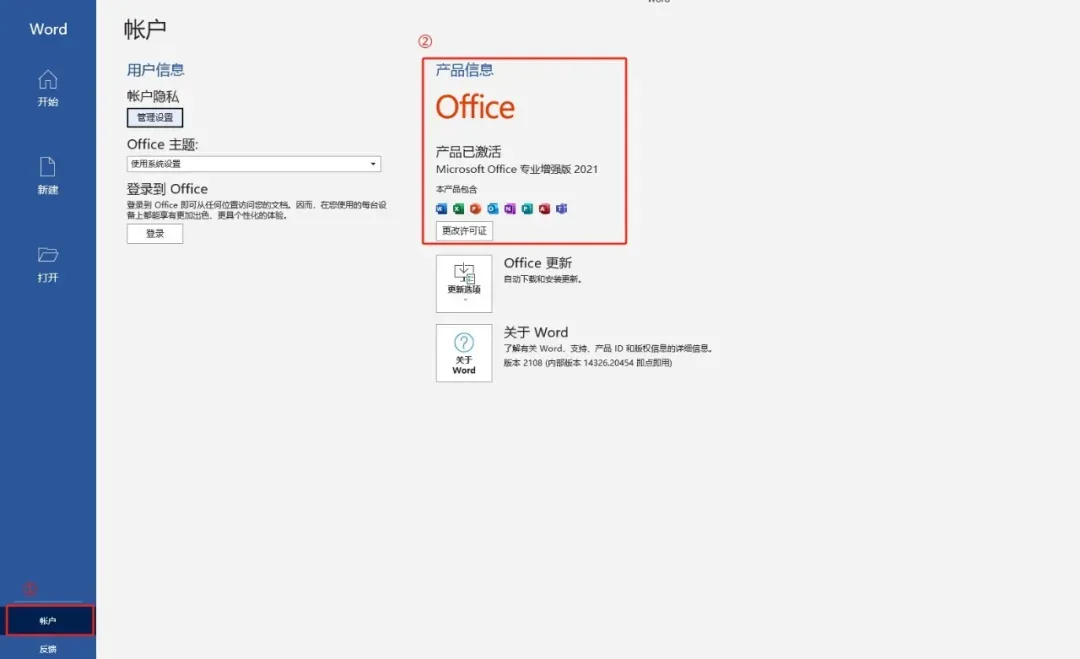Expand the Office 主题 combo box

(253, 164)
